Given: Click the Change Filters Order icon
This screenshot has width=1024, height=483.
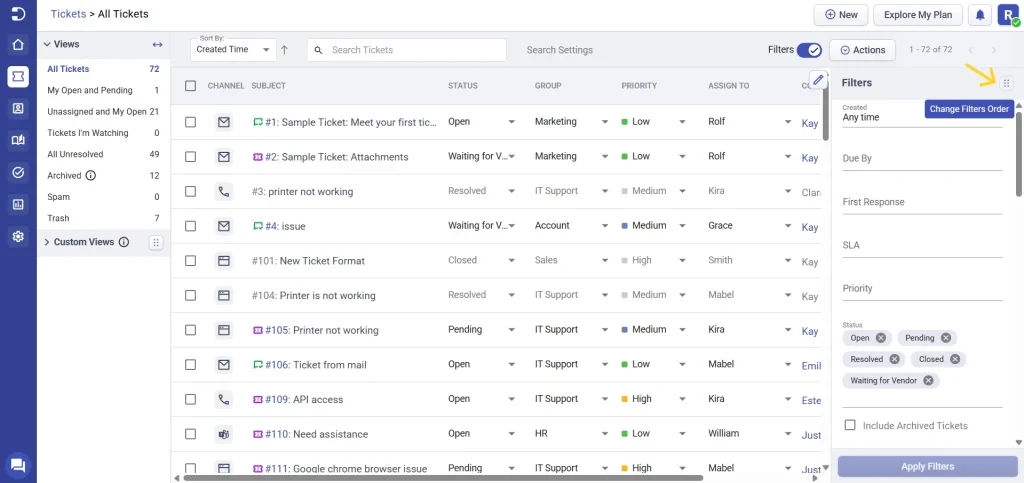Looking at the screenshot, I should pos(1006,83).
